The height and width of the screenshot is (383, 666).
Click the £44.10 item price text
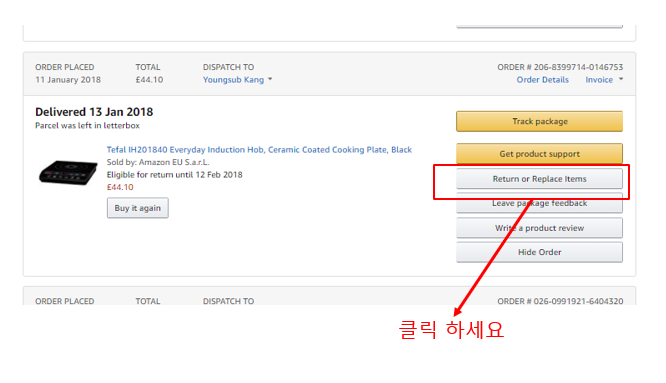tap(120, 187)
